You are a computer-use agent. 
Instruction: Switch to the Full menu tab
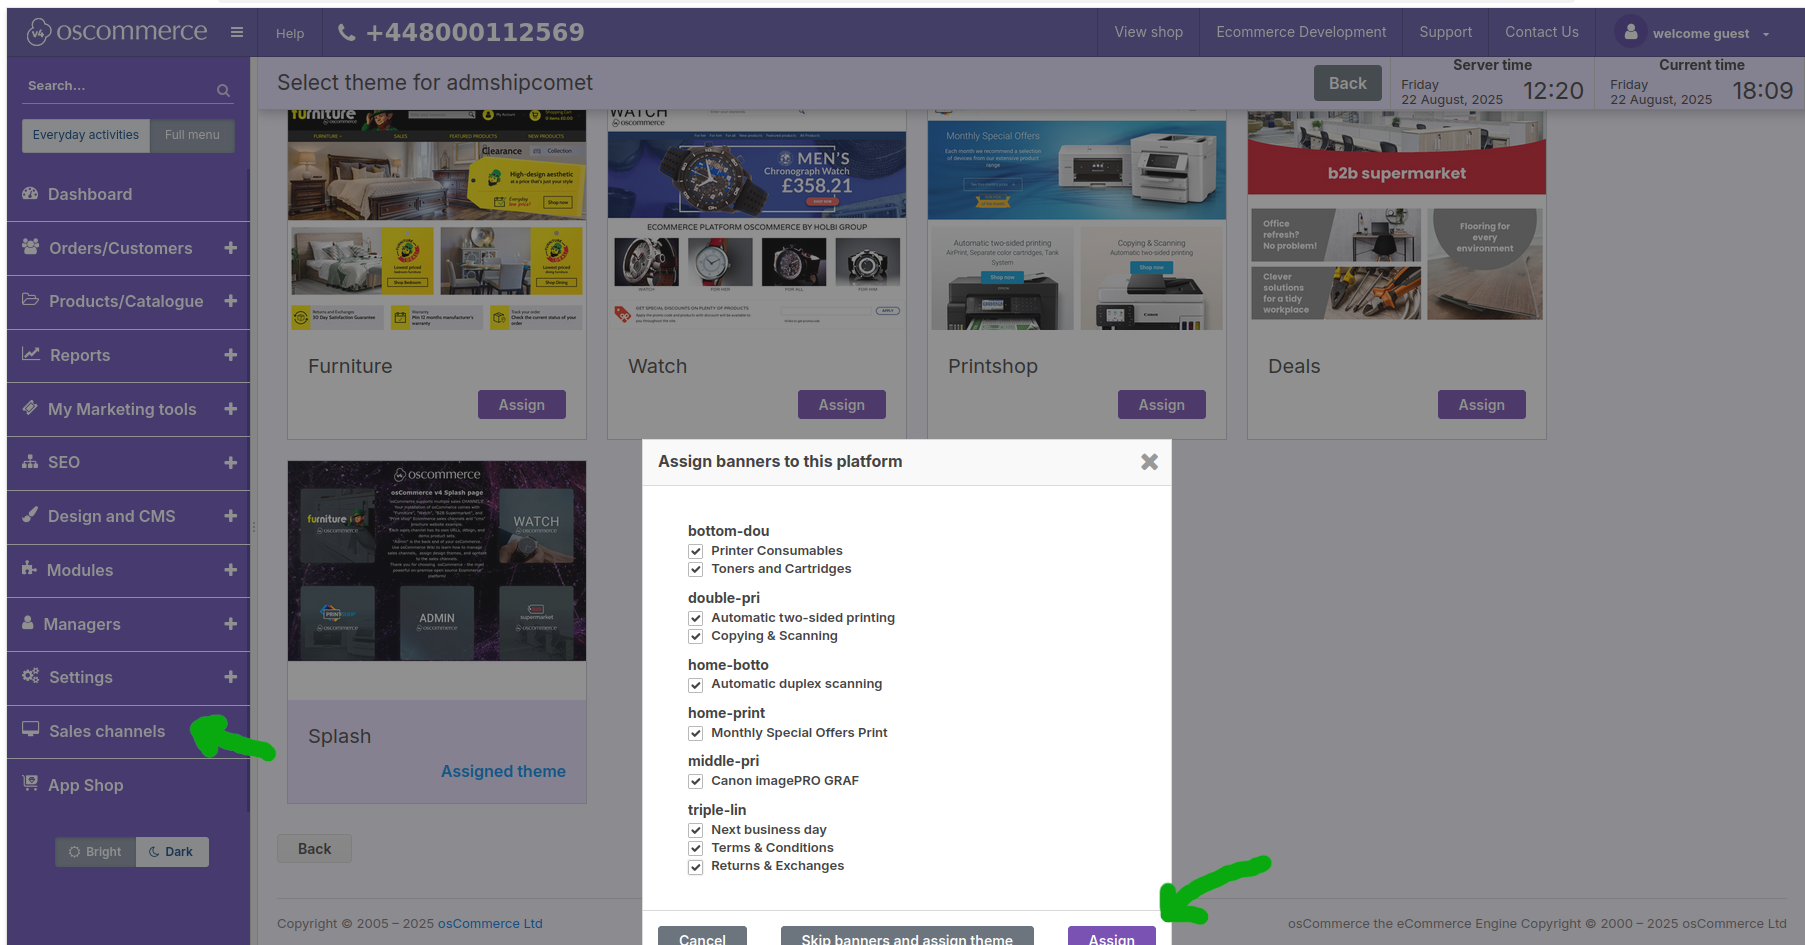coord(192,135)
